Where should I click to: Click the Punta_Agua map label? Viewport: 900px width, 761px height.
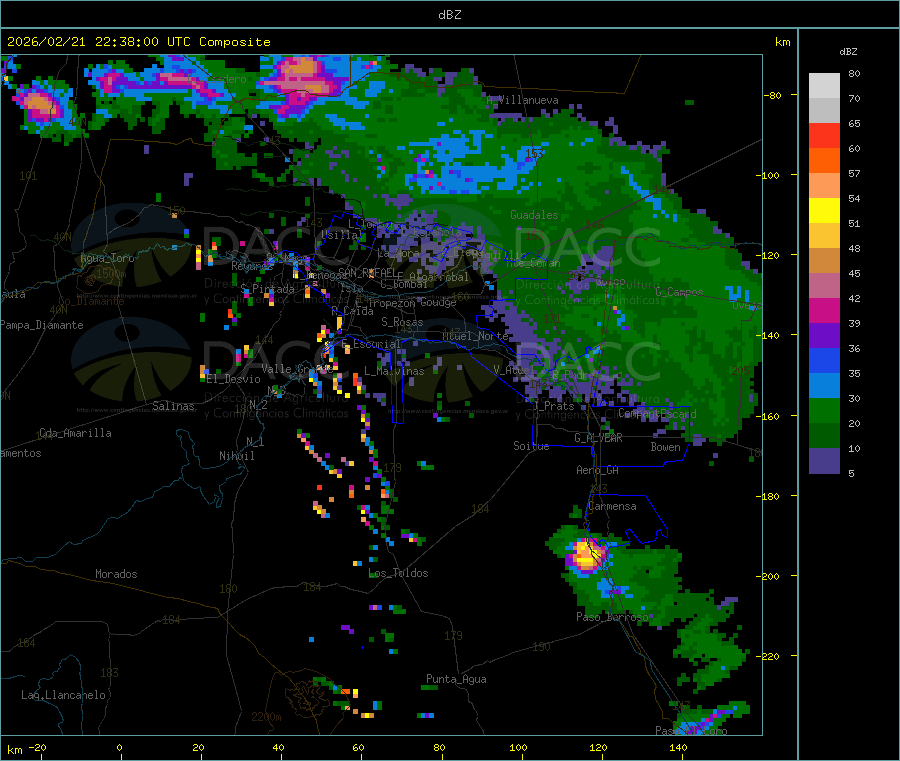click(456, 679)
